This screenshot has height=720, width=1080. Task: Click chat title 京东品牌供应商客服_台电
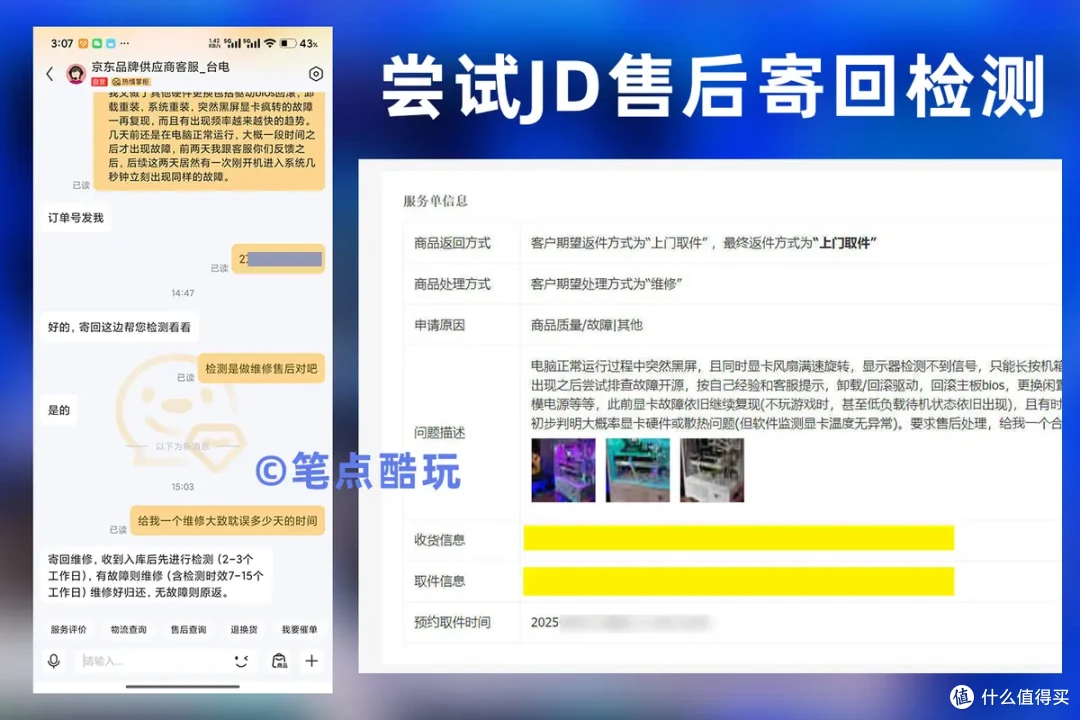click(x=160, y=67)
